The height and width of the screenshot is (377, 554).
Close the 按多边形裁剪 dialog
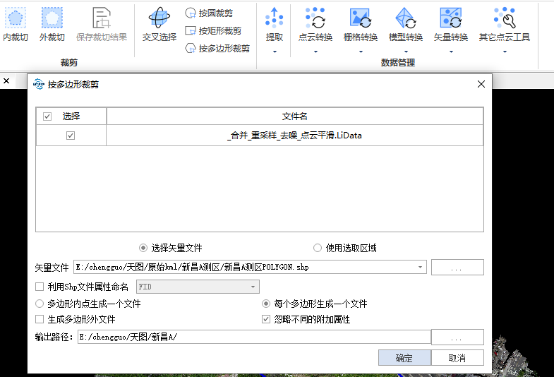point(481,84)
